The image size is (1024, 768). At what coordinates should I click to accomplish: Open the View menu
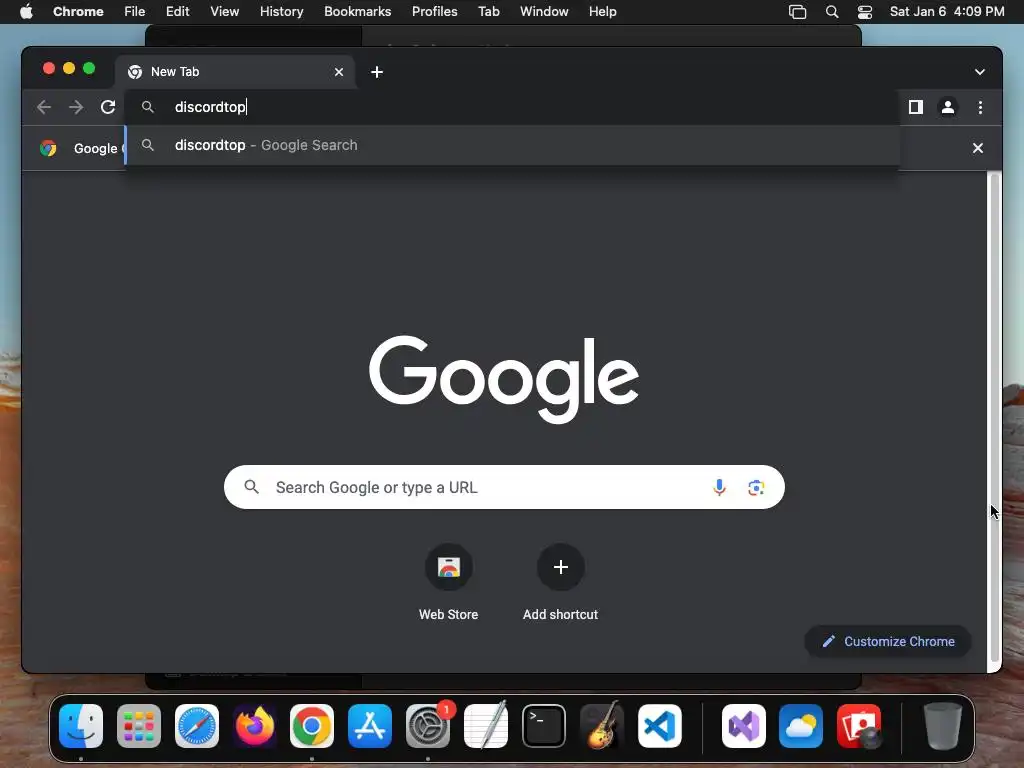225,12
